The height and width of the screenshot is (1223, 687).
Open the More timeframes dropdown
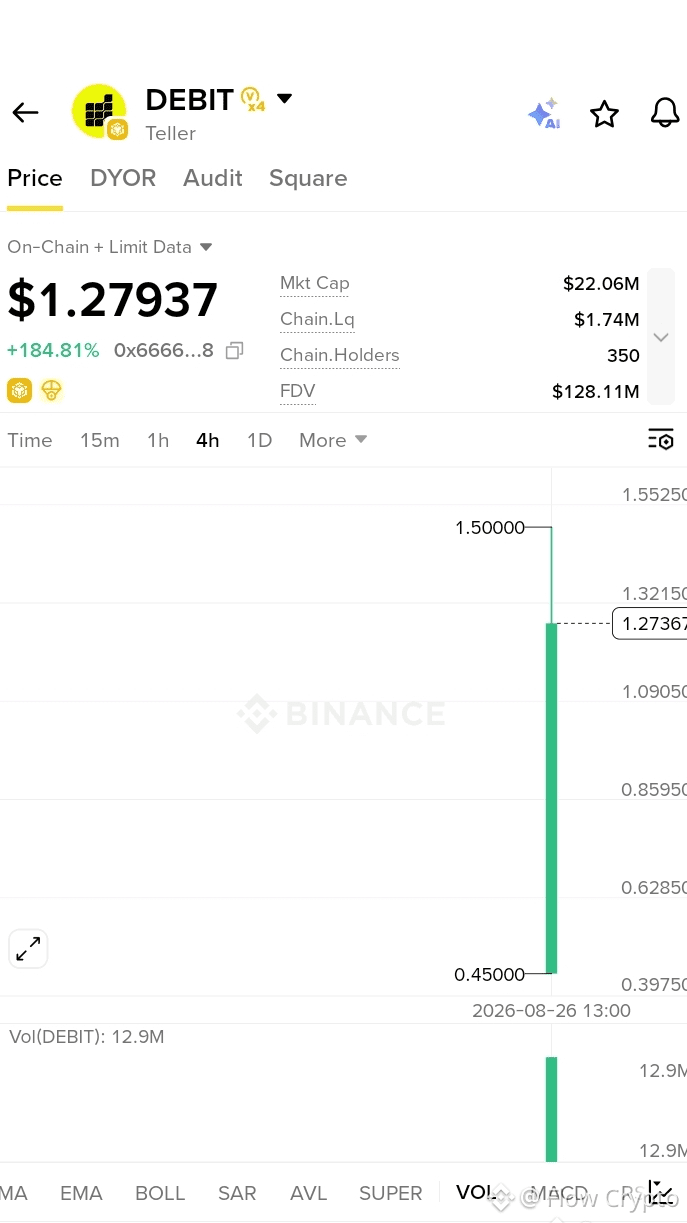click(333, 440)
